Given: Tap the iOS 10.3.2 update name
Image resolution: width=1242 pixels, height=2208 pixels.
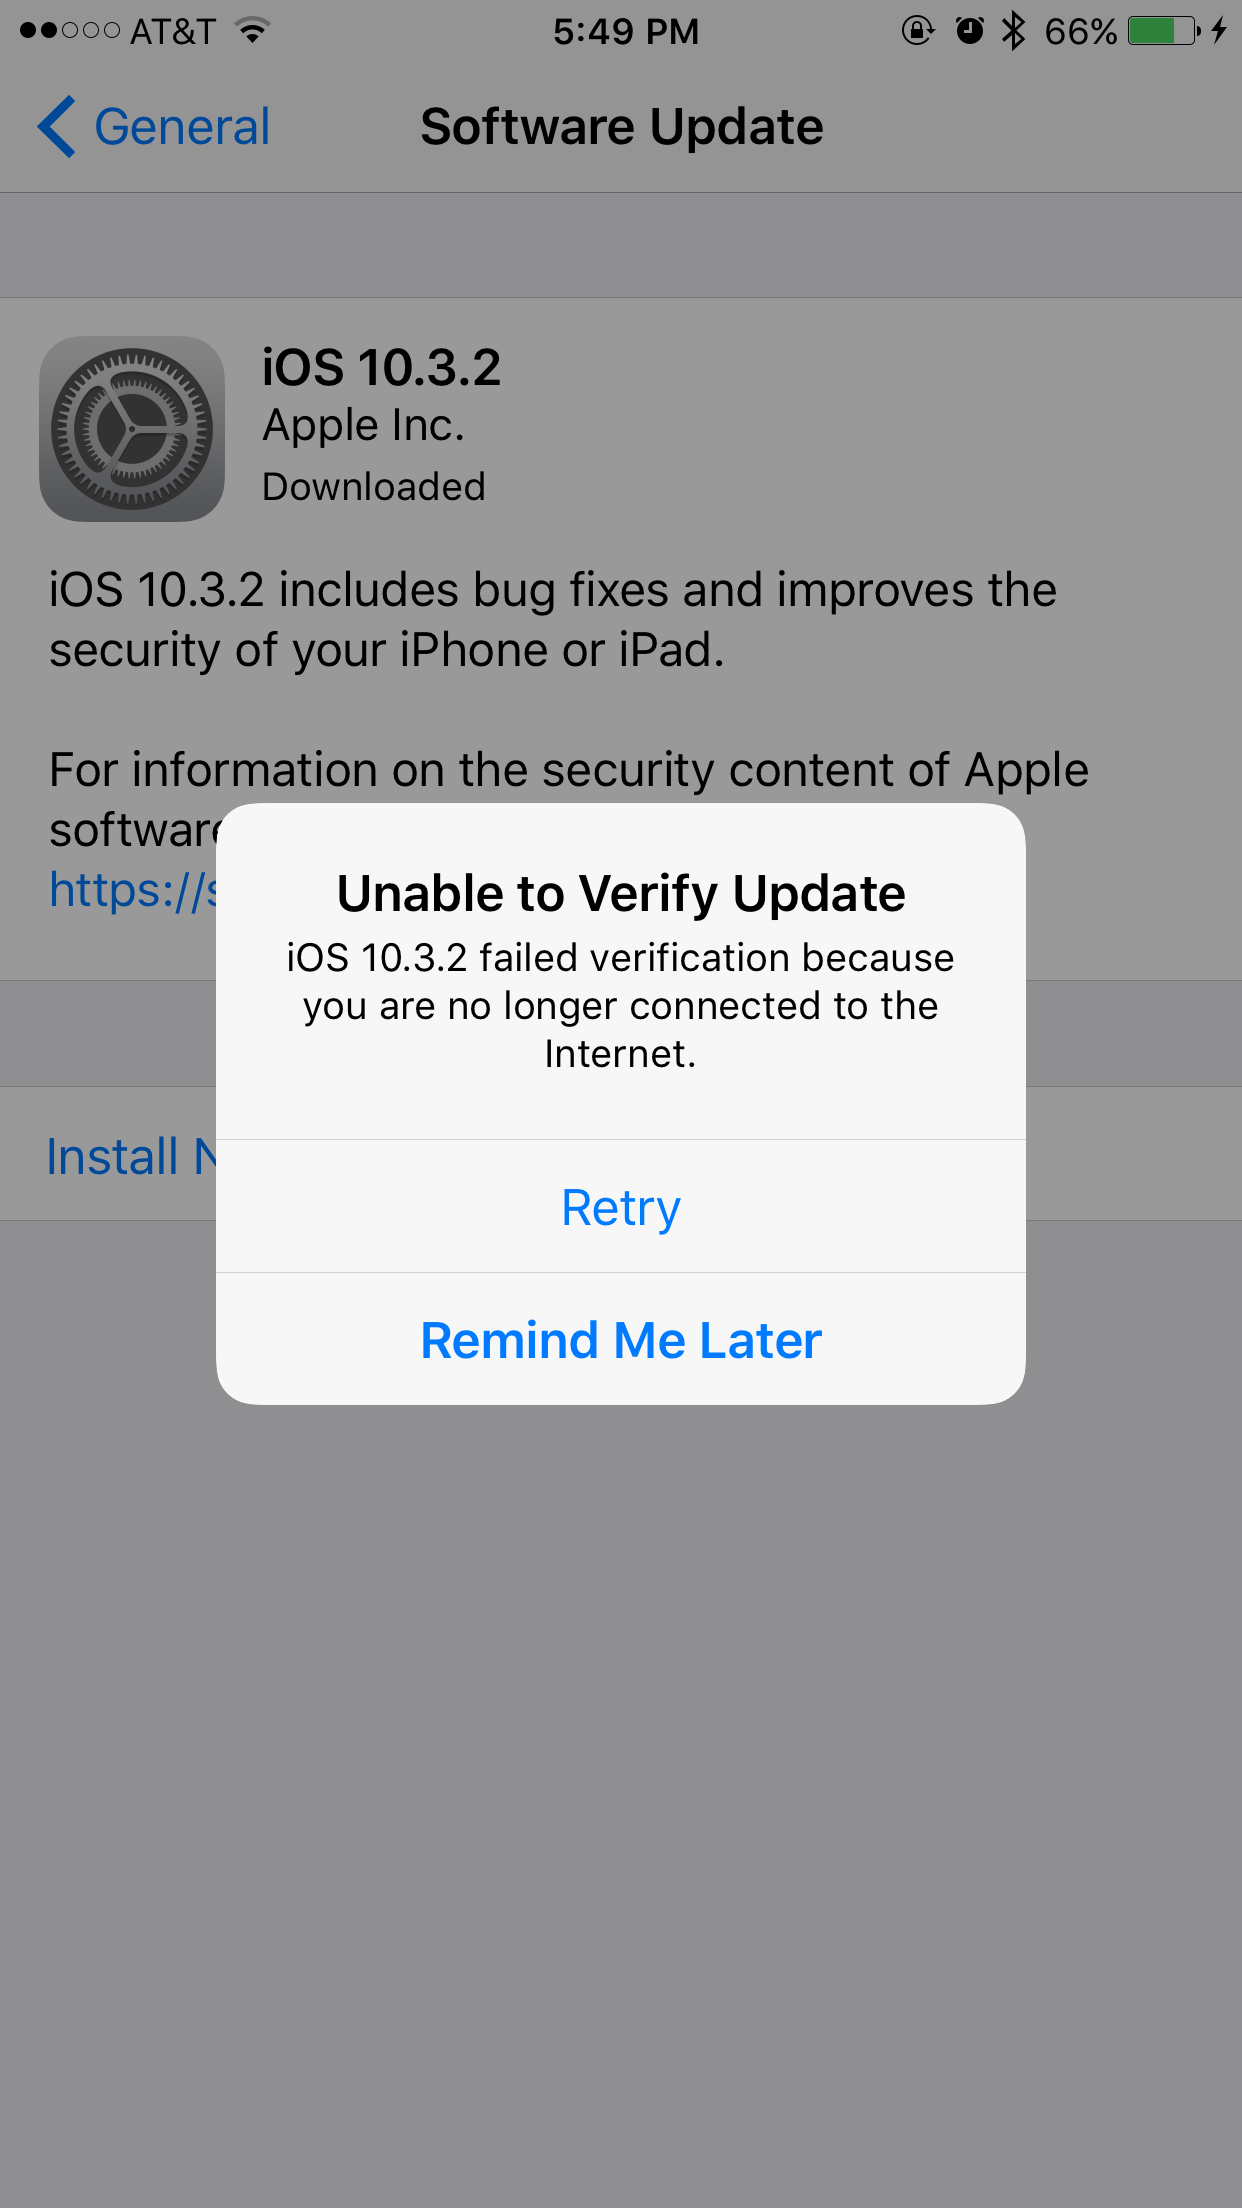Looking at the screenshot, I should pos(381,367).
